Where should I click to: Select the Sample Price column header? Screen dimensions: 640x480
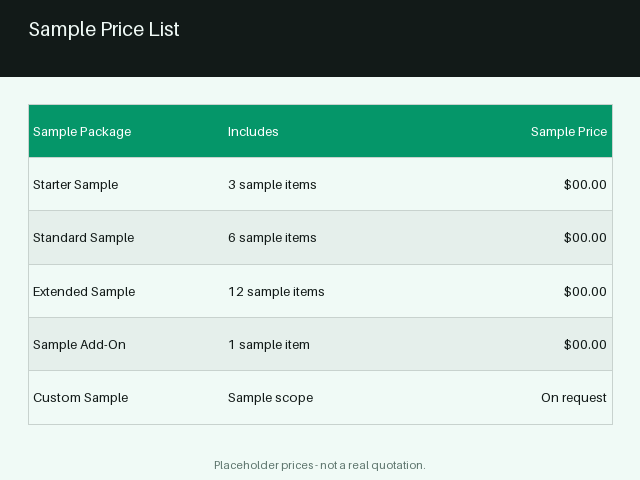click(569, 131)
